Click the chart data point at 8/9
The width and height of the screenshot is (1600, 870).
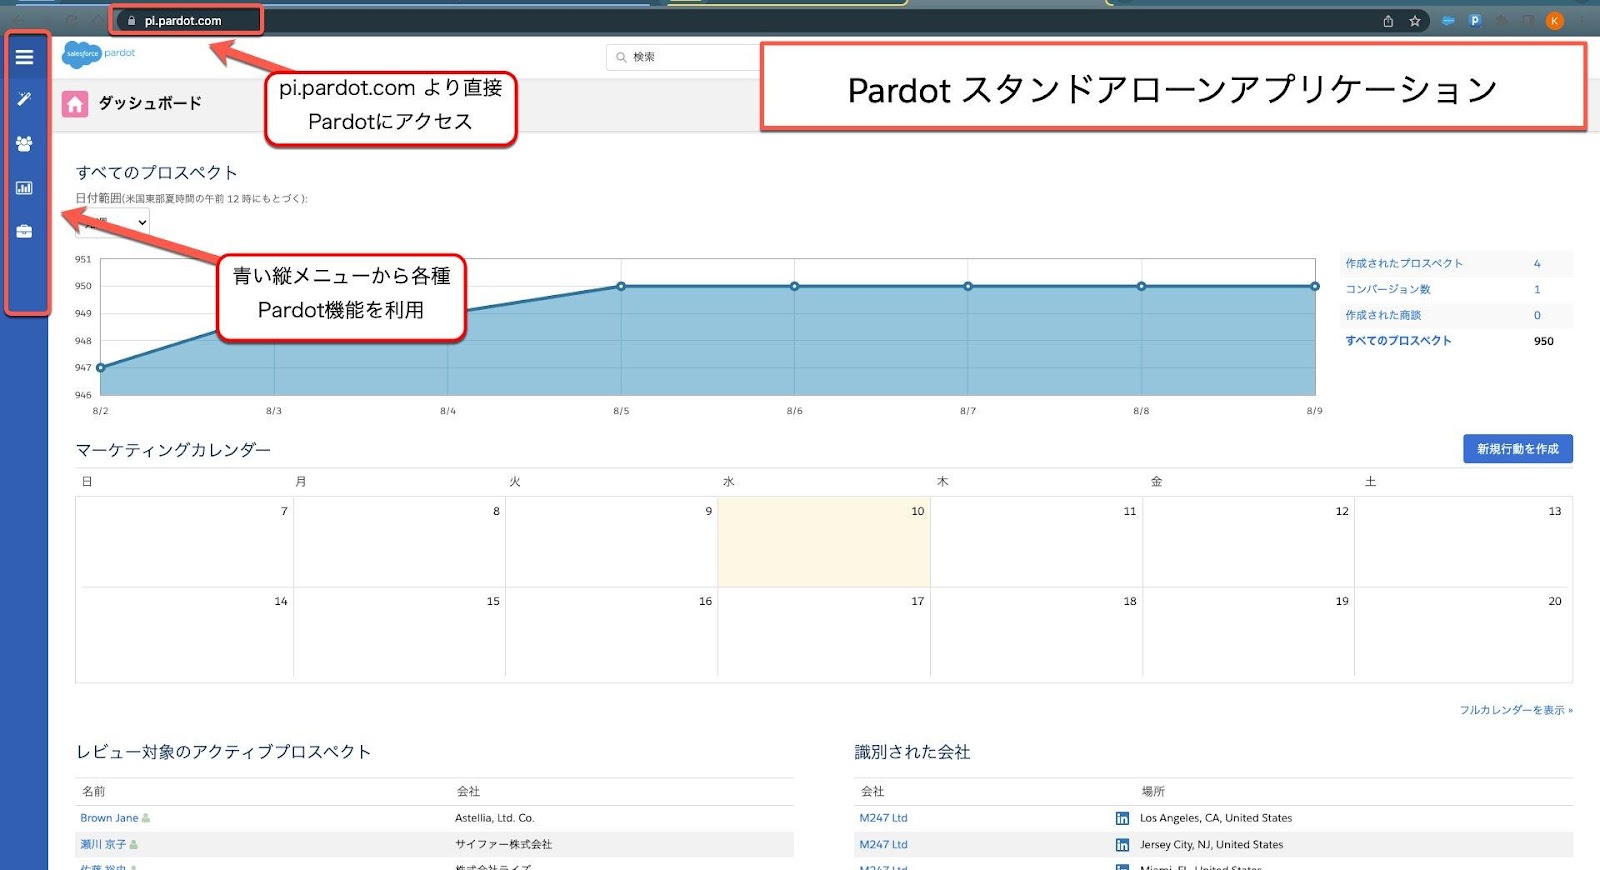tap(1315, 286)
